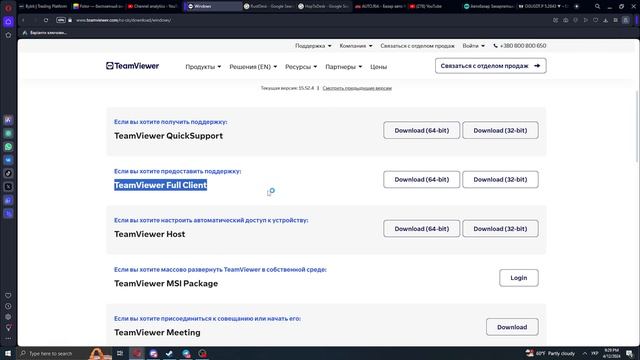Viewport: 640px width, 360px height.
Task: Download TeamViewer Host 64-bit
Action: 422,229
